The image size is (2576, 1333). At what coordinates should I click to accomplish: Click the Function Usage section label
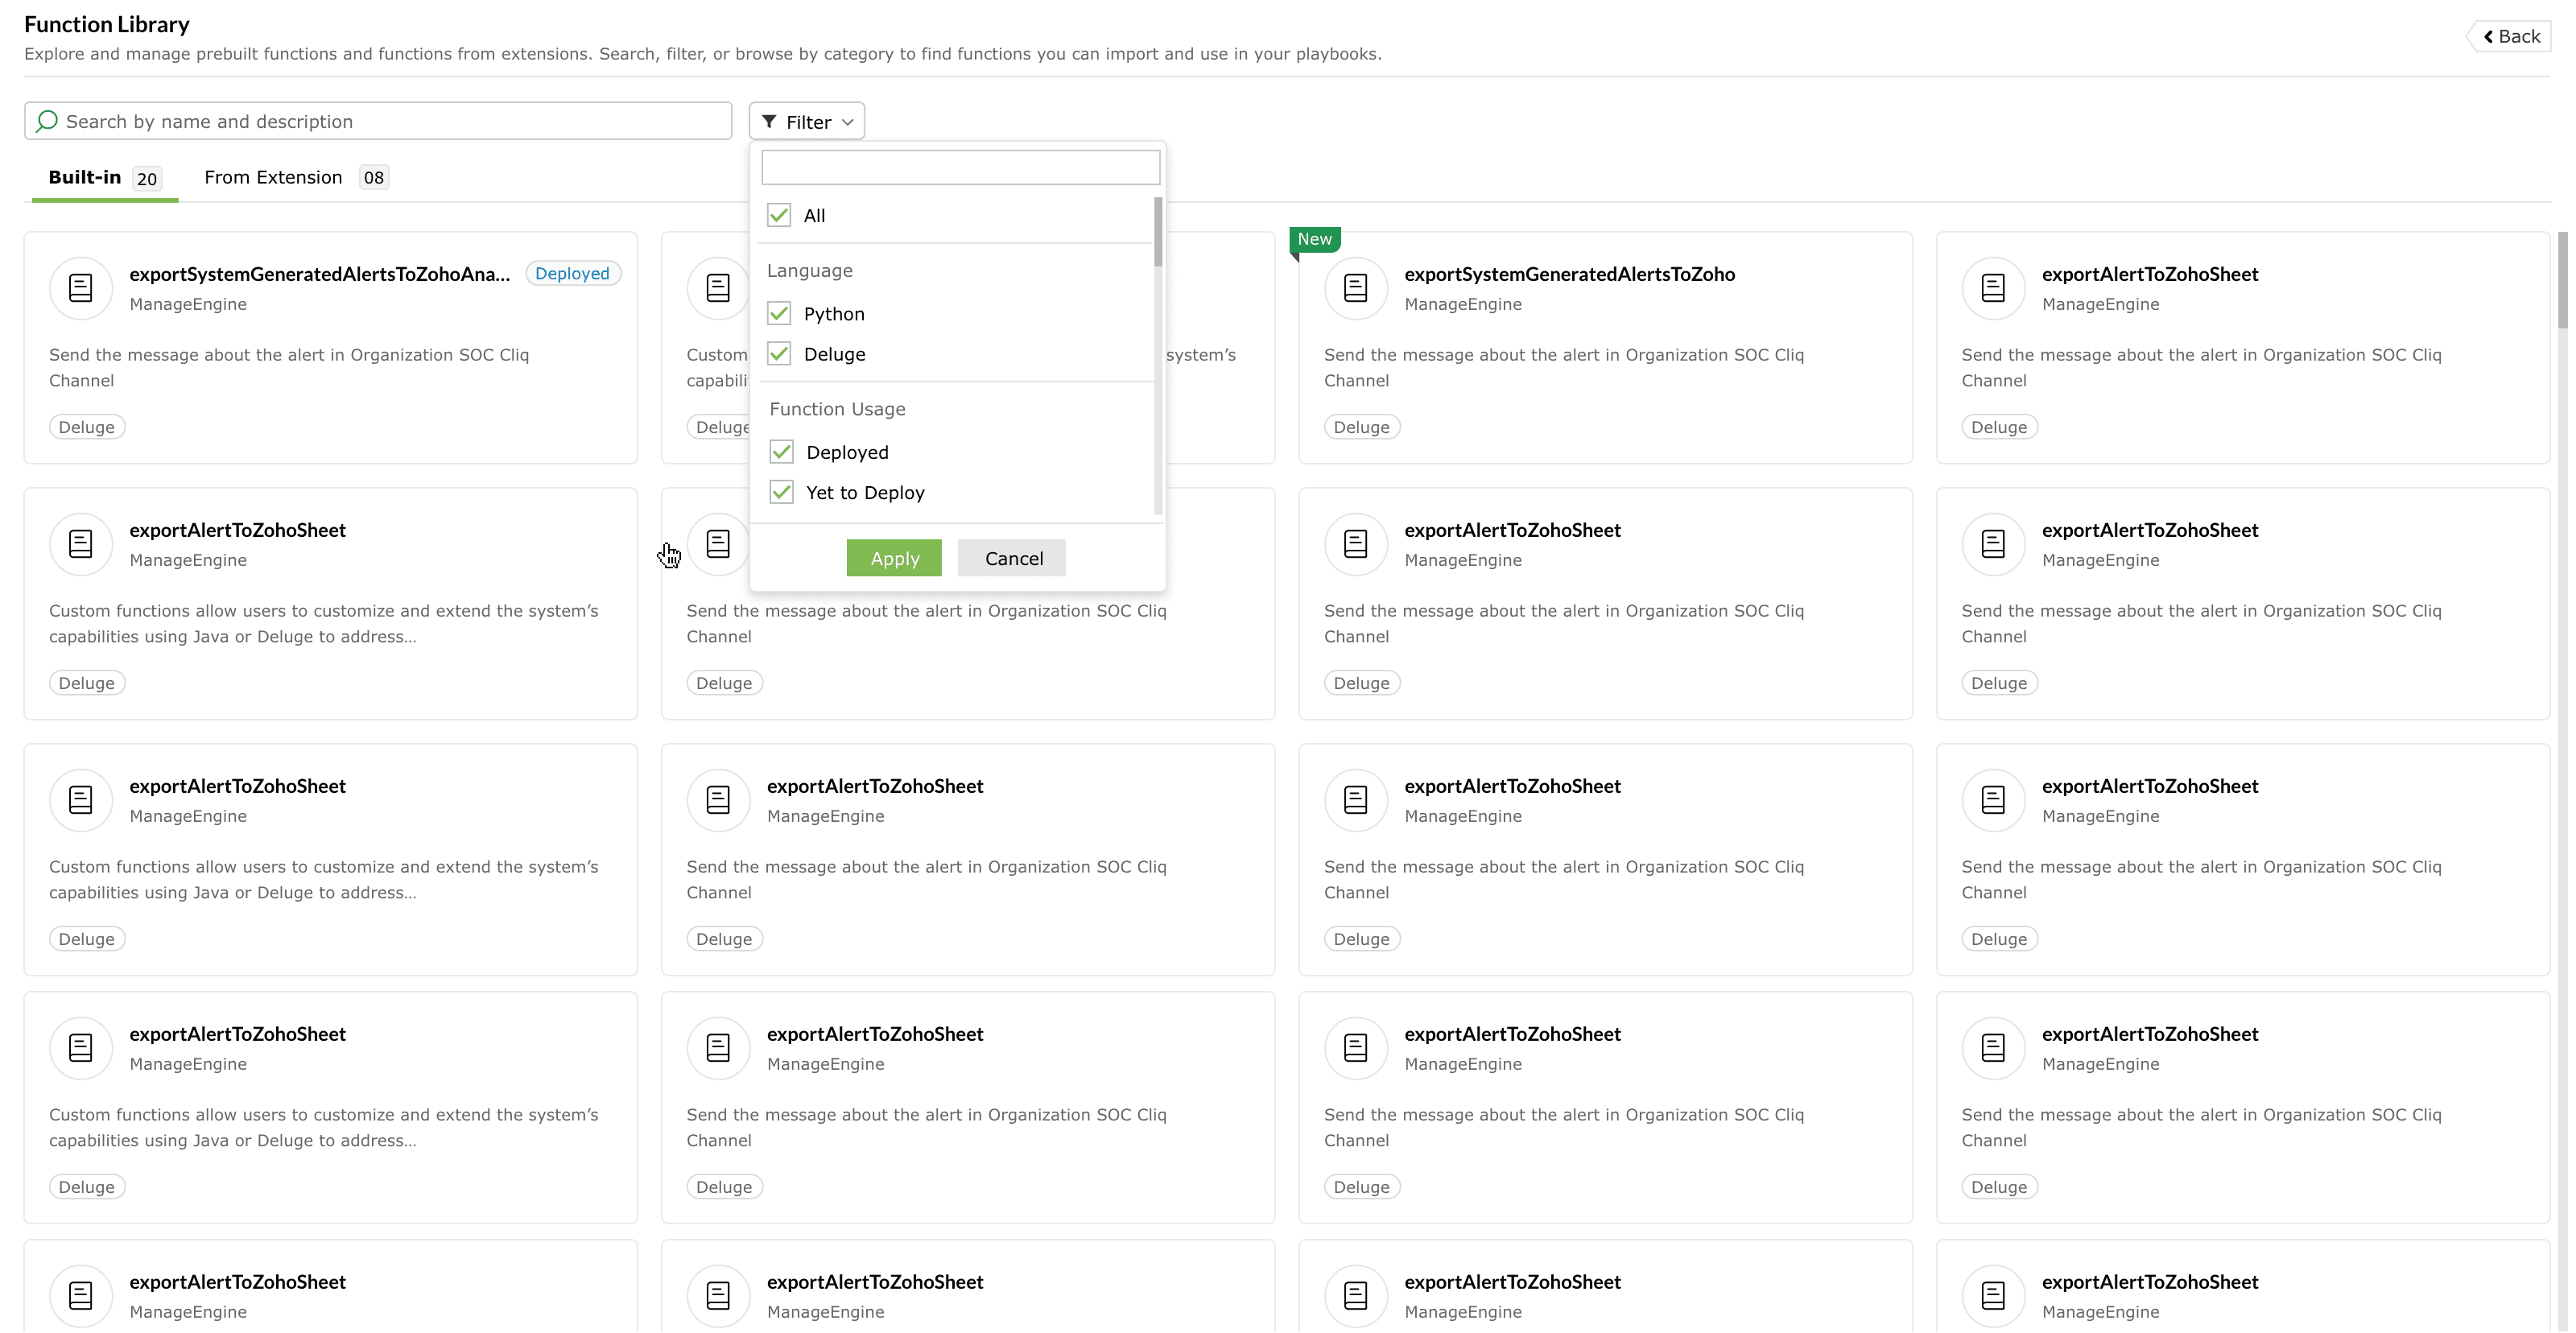pos(838,409)
